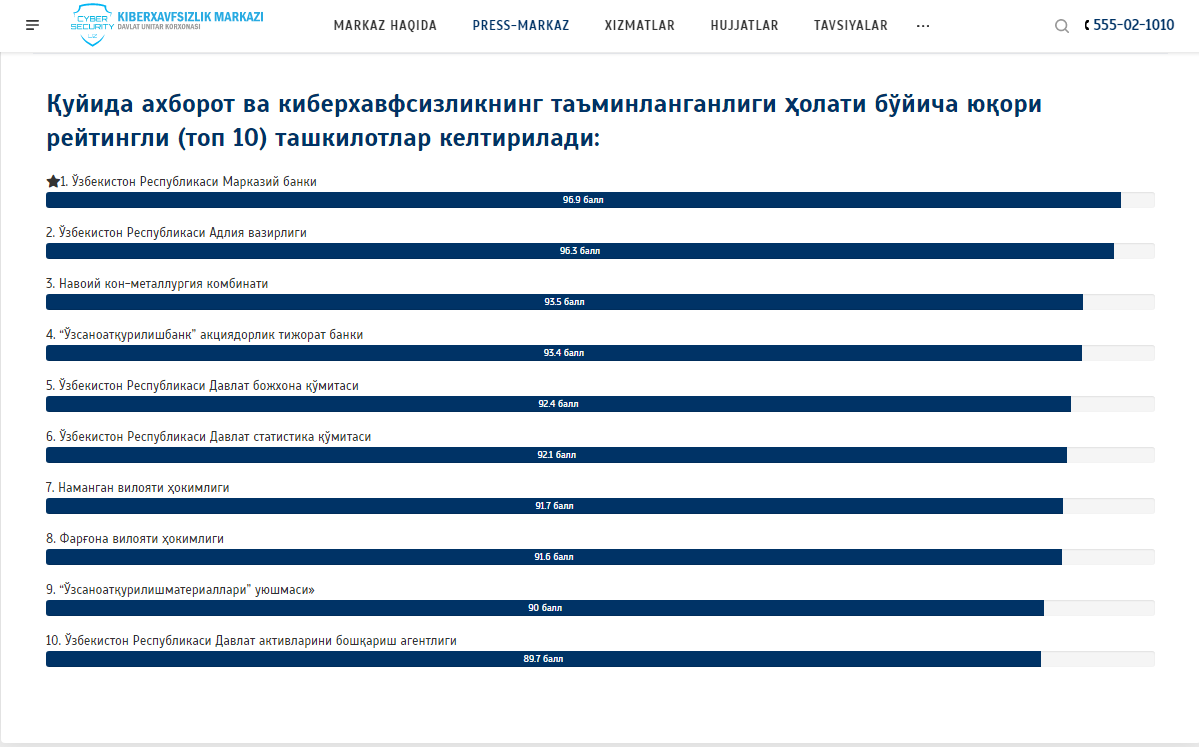This screenshot has height=747, width=1199.
Task: Open the MARKAZ HAQIDA menu
Action: (385, 26)
